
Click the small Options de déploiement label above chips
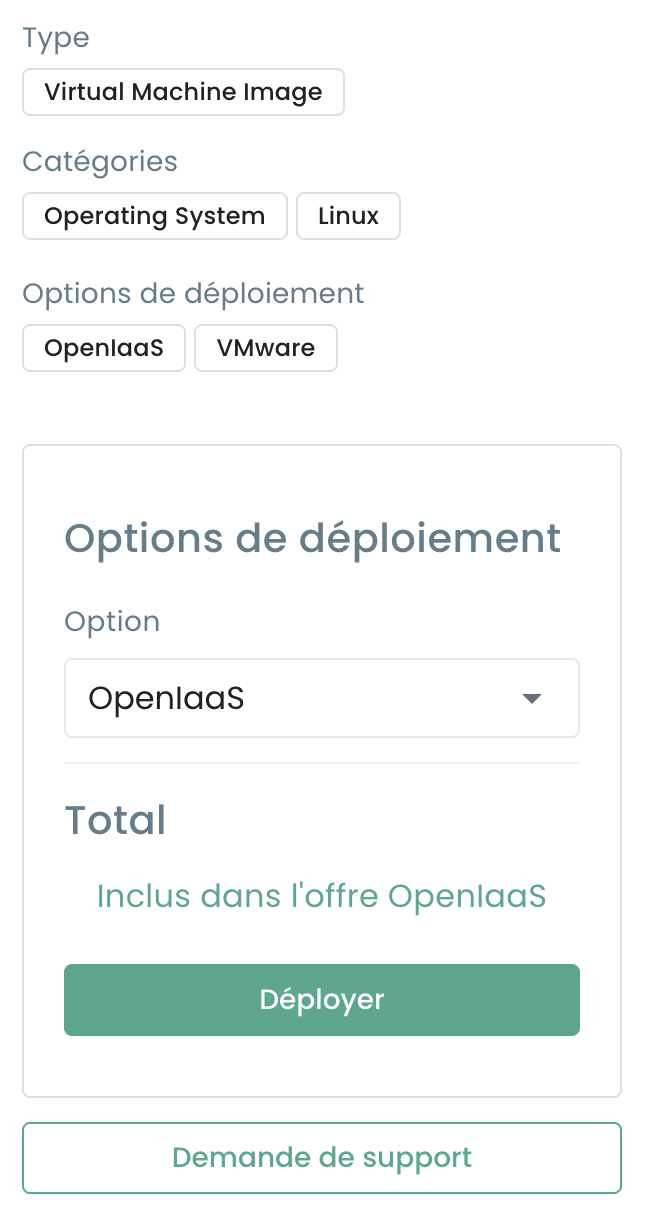(x=193, y=293)
